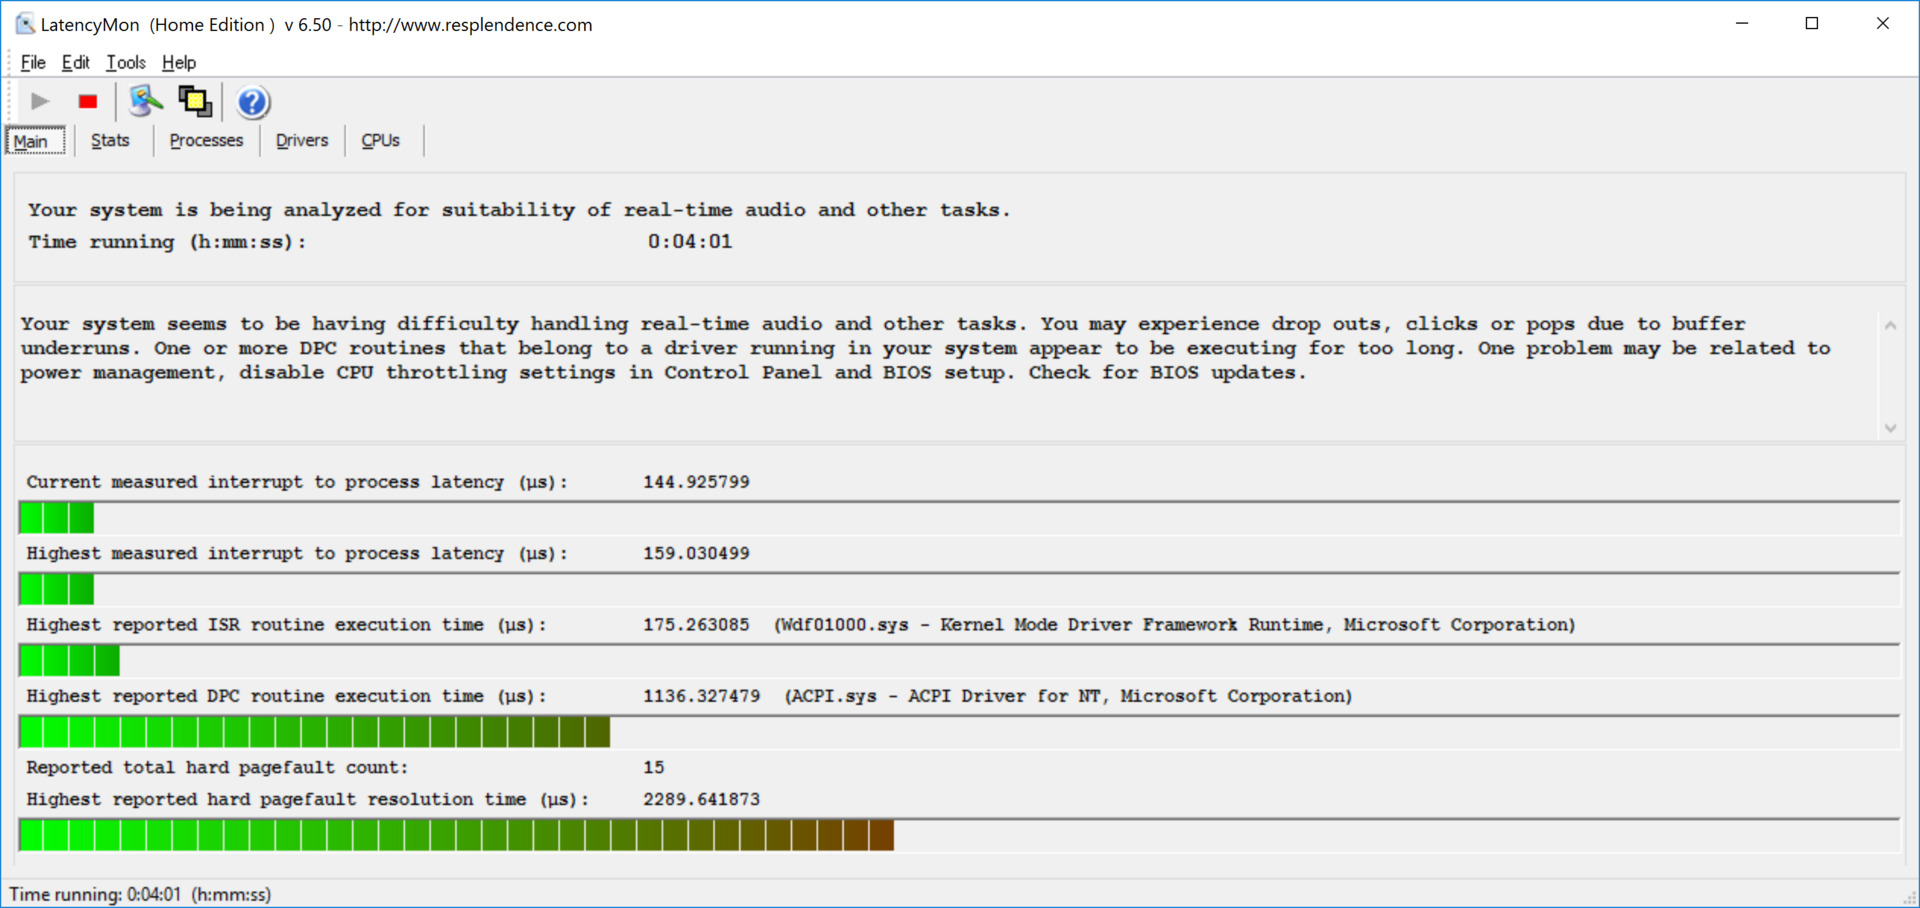Click the system difficulty warning message text

(925, 348)
